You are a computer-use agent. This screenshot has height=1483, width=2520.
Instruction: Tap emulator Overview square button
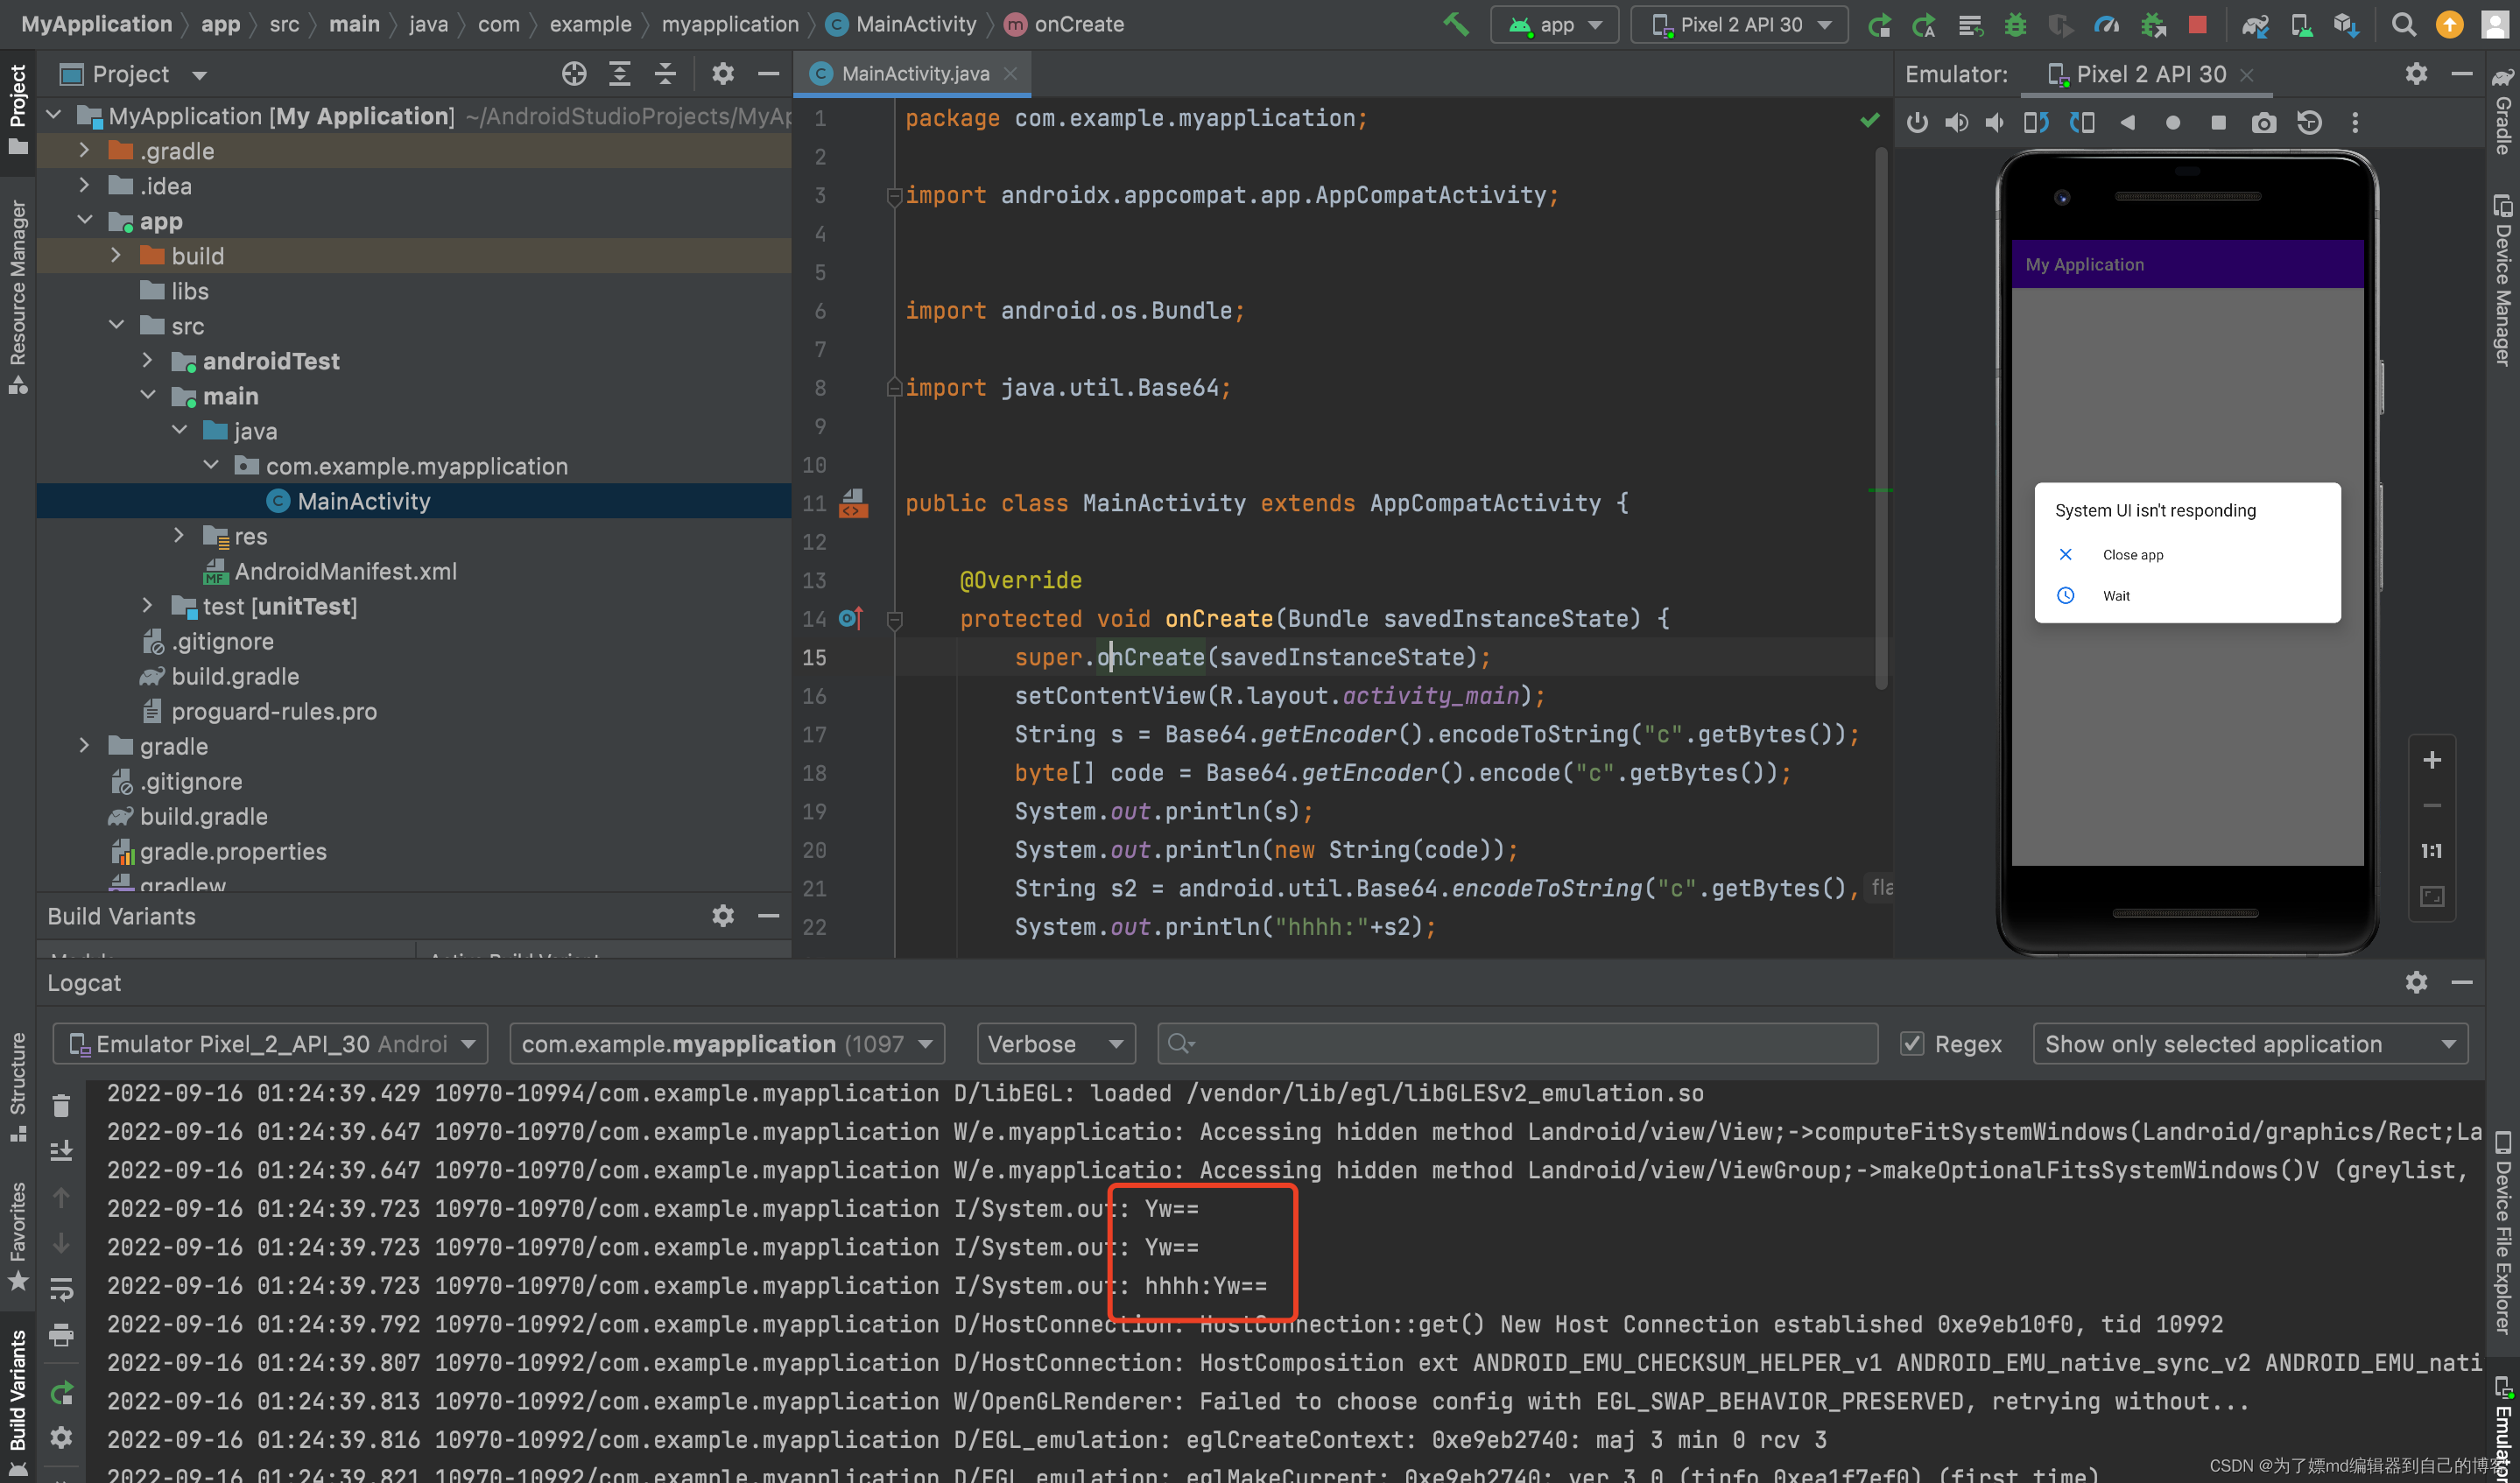coord(2217,122)
